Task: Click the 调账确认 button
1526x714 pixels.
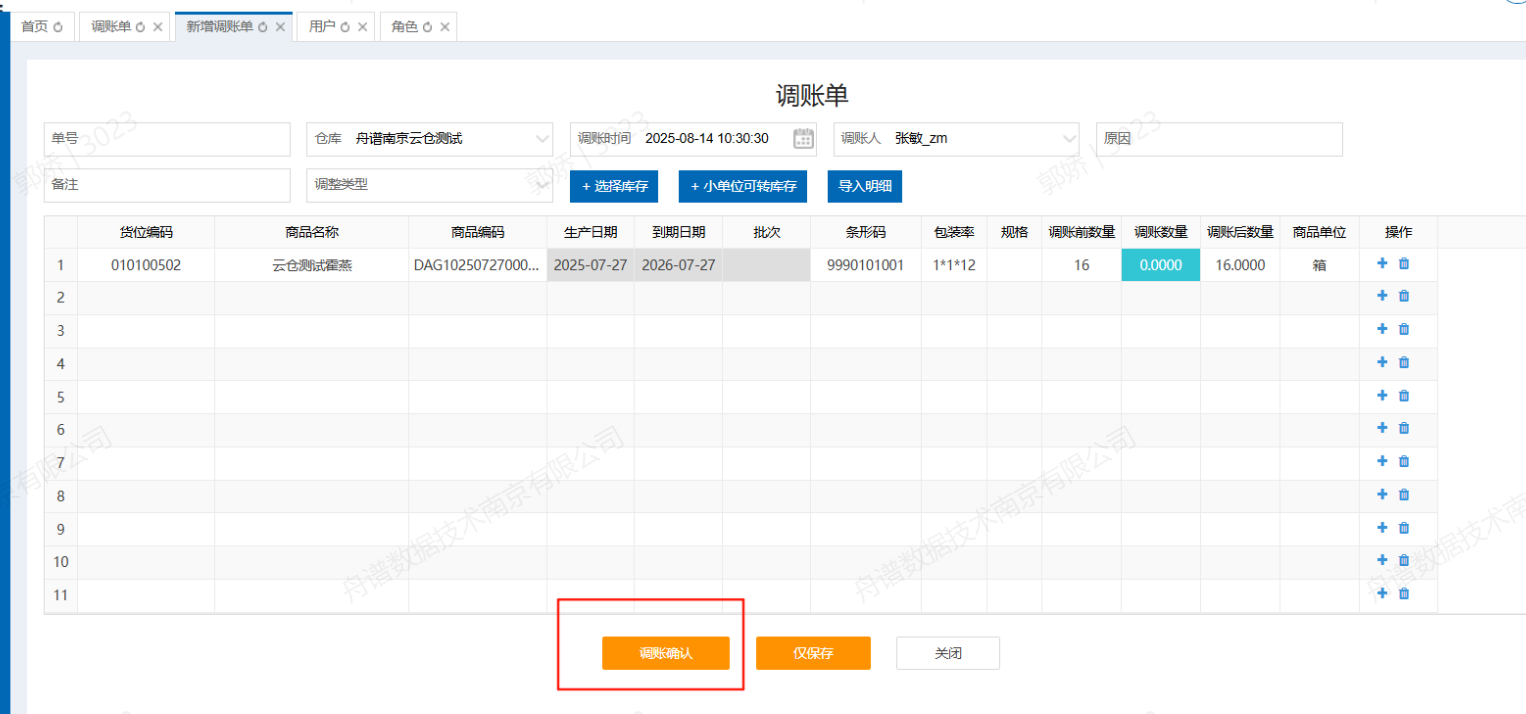Action: coord(665,653)
